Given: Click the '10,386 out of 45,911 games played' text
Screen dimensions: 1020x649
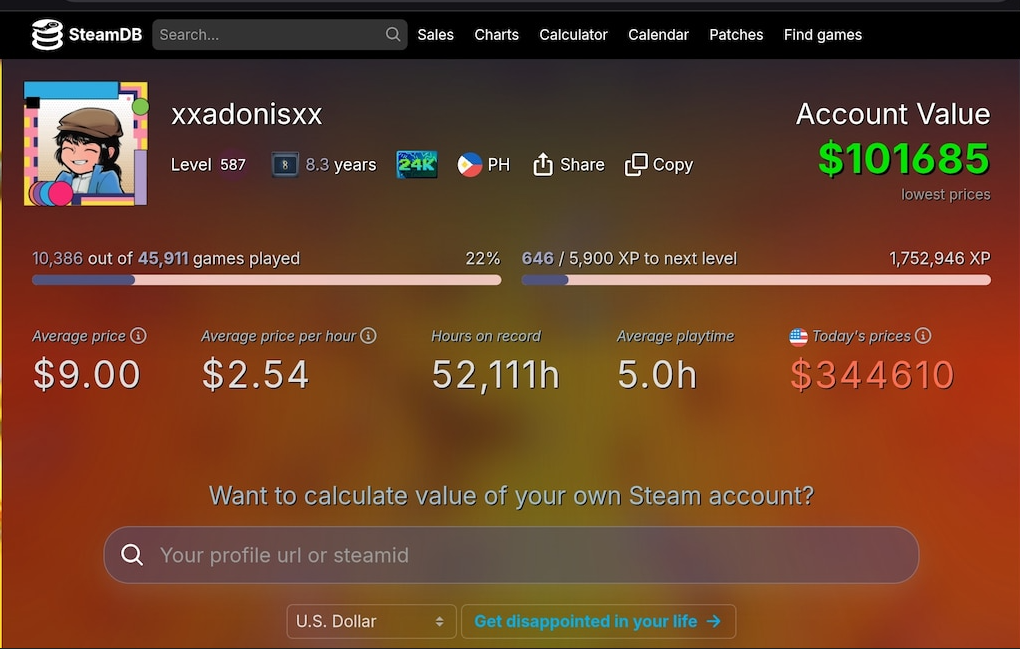Looking at the screenshot, I should tap(166, 259).
